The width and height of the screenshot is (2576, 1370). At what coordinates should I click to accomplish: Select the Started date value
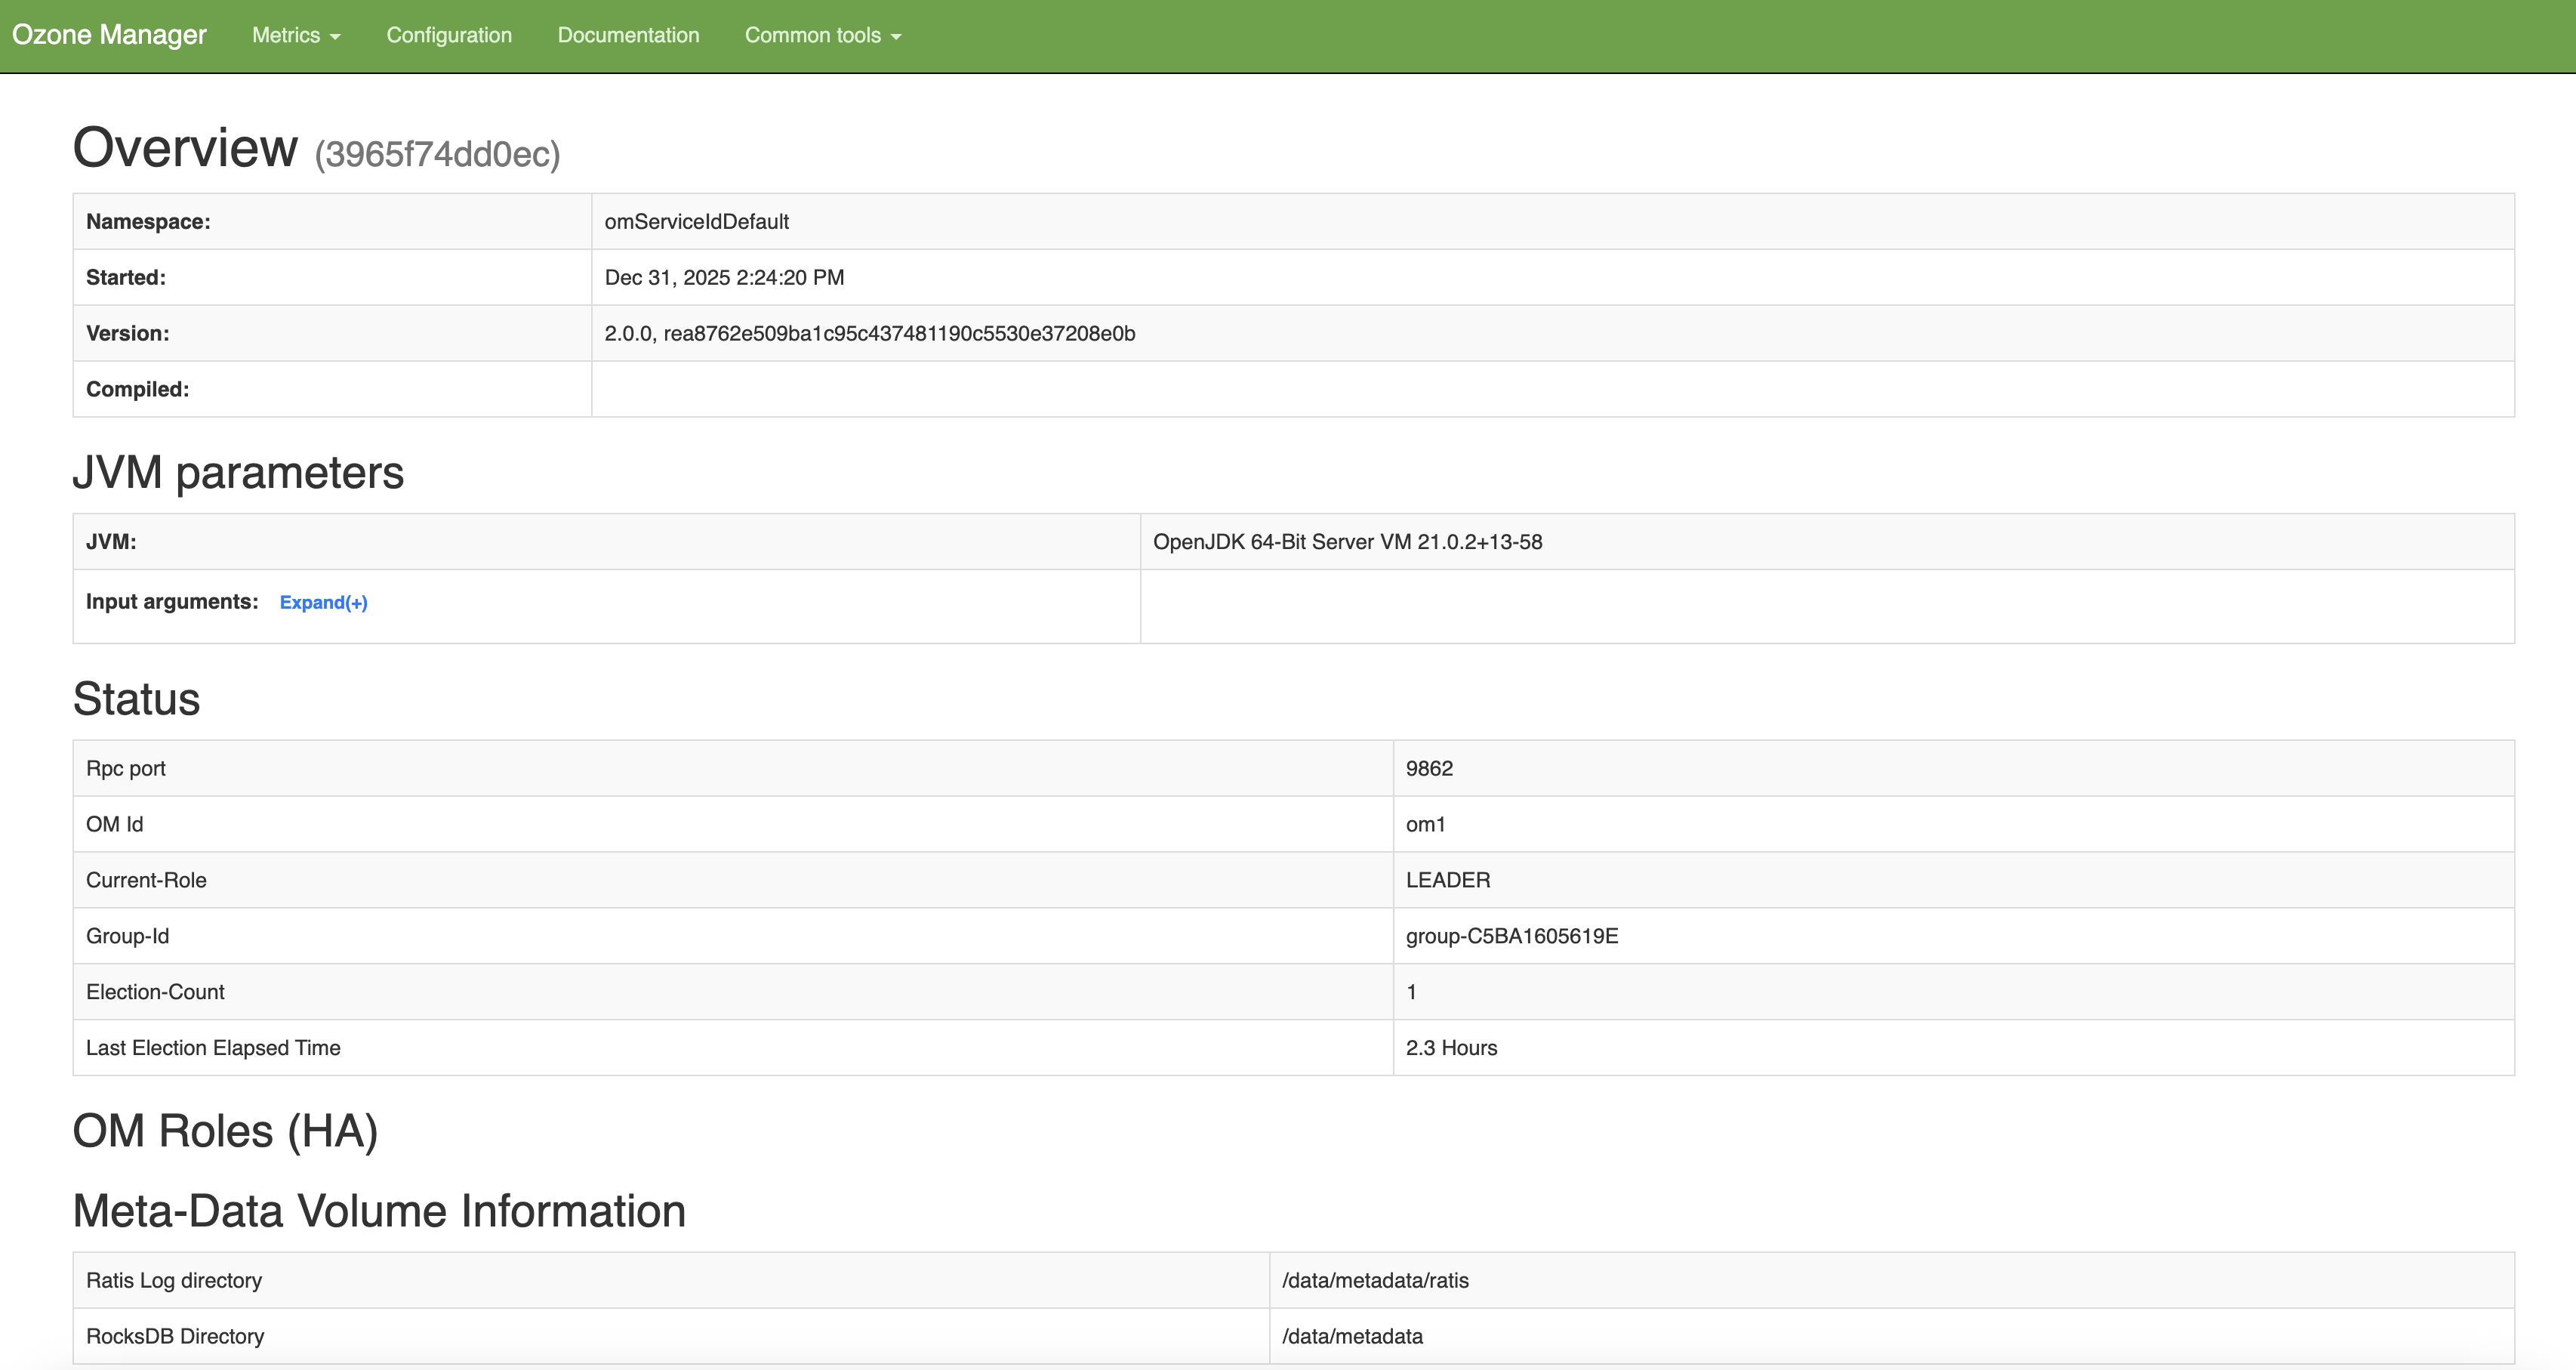point(724,277)
